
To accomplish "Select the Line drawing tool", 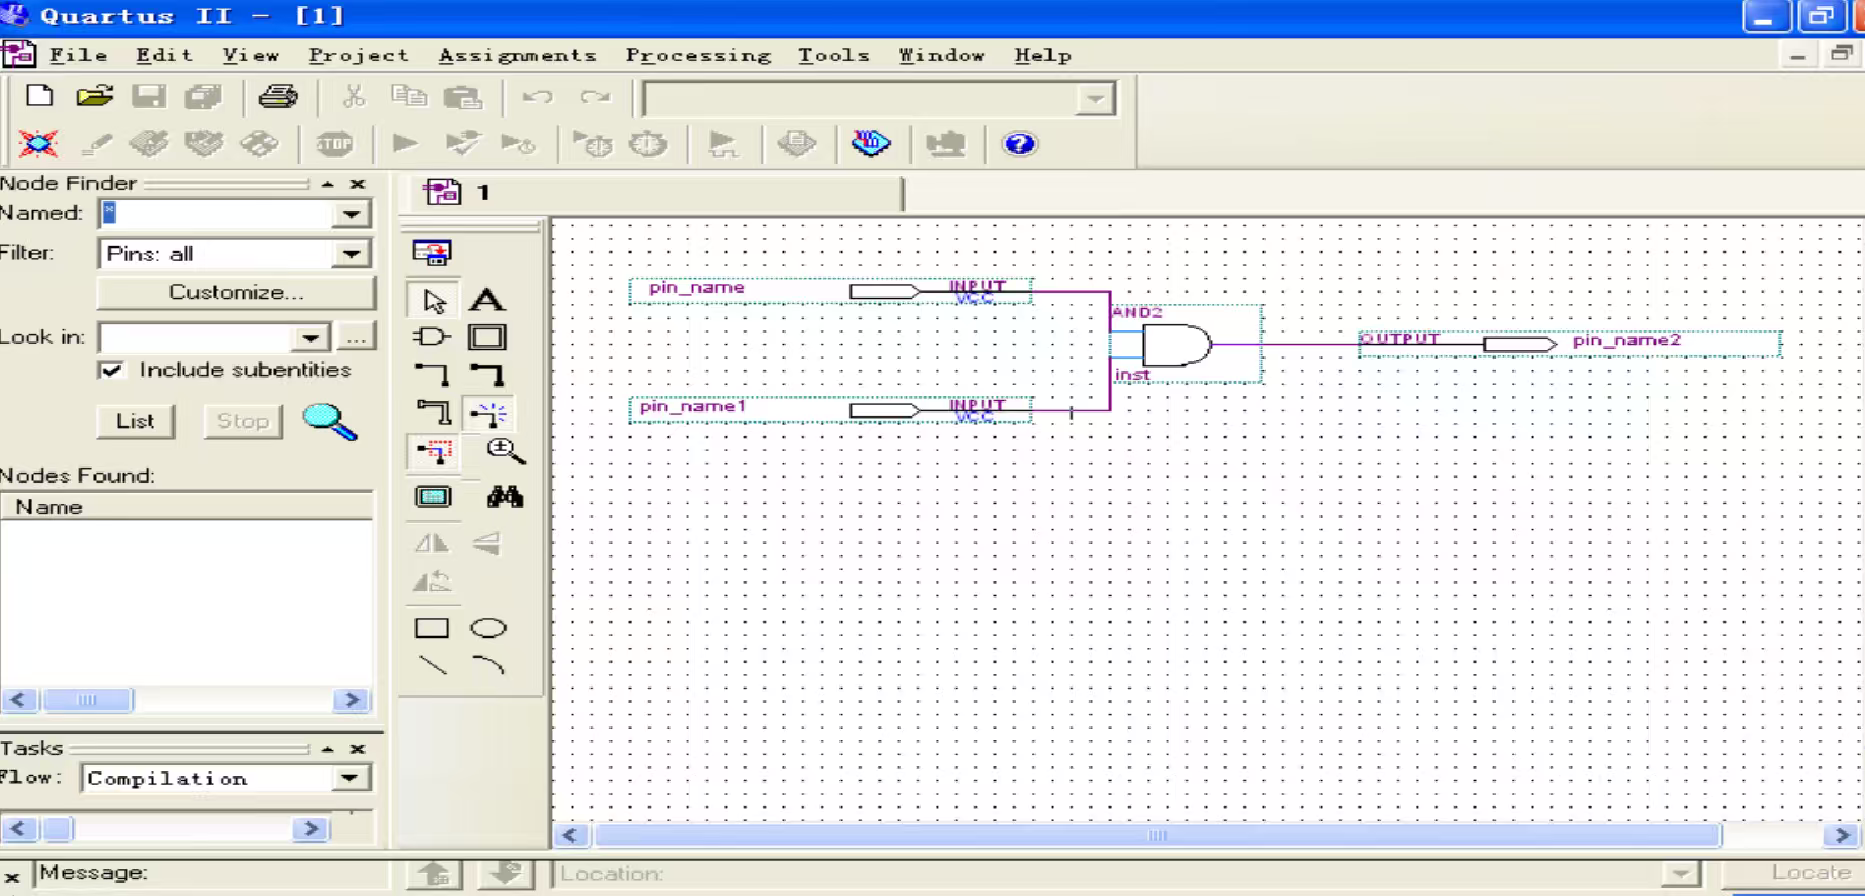I will 432,666.
